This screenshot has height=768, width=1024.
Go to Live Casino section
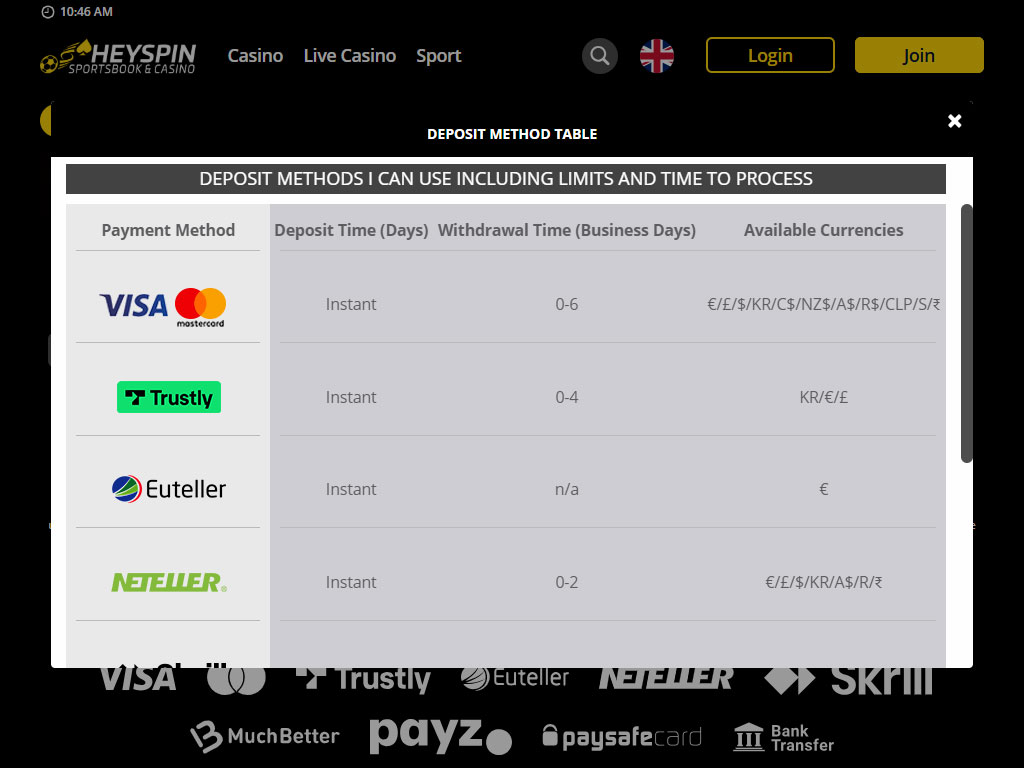tap(350, 56)
